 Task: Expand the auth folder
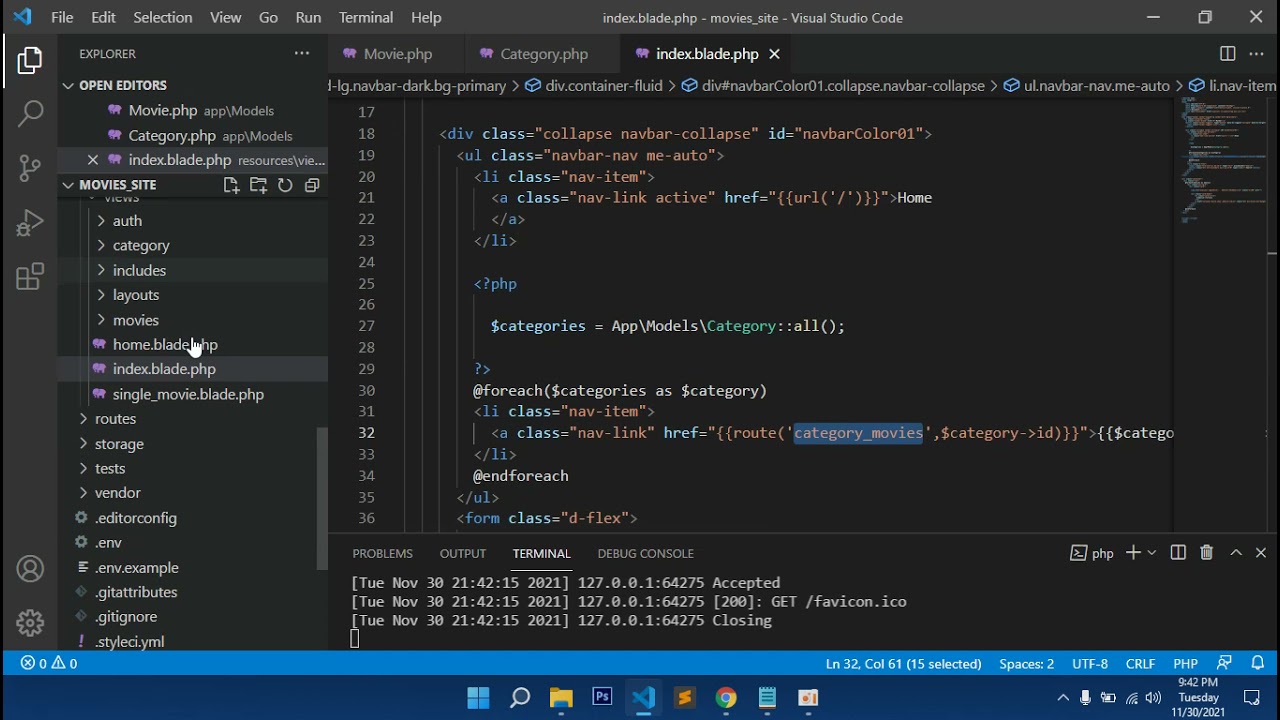127,221
